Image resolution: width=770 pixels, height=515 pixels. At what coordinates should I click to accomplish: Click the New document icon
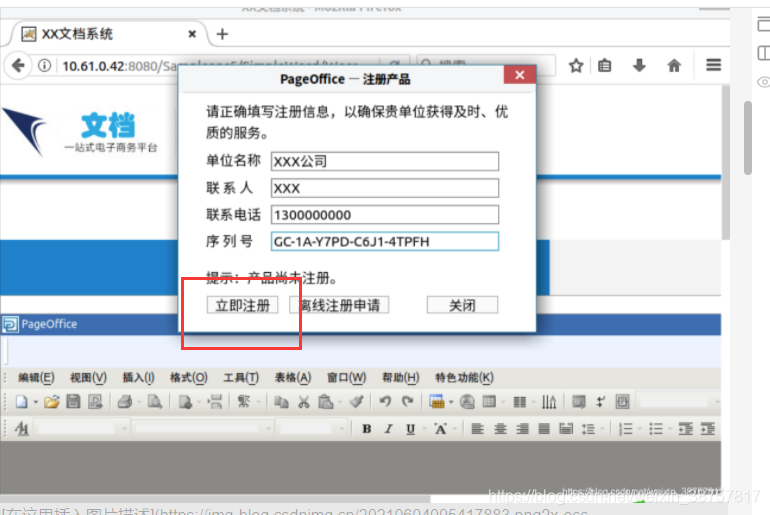point(21,402)
